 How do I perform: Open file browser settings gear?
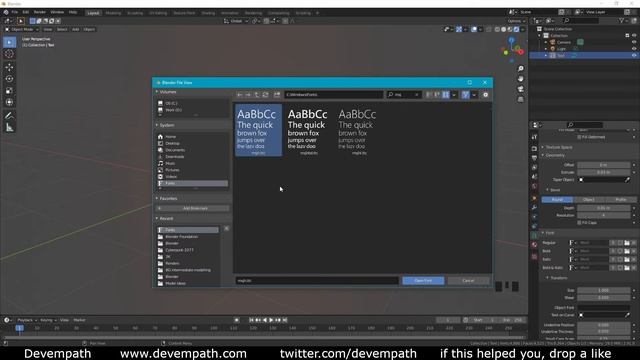pyautogui.click(x=485, y=95)
